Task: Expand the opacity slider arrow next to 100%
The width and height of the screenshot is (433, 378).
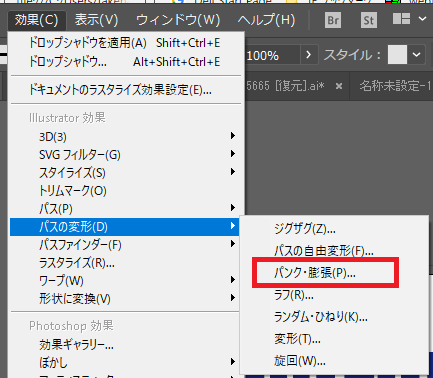Action: click(308, 55)
